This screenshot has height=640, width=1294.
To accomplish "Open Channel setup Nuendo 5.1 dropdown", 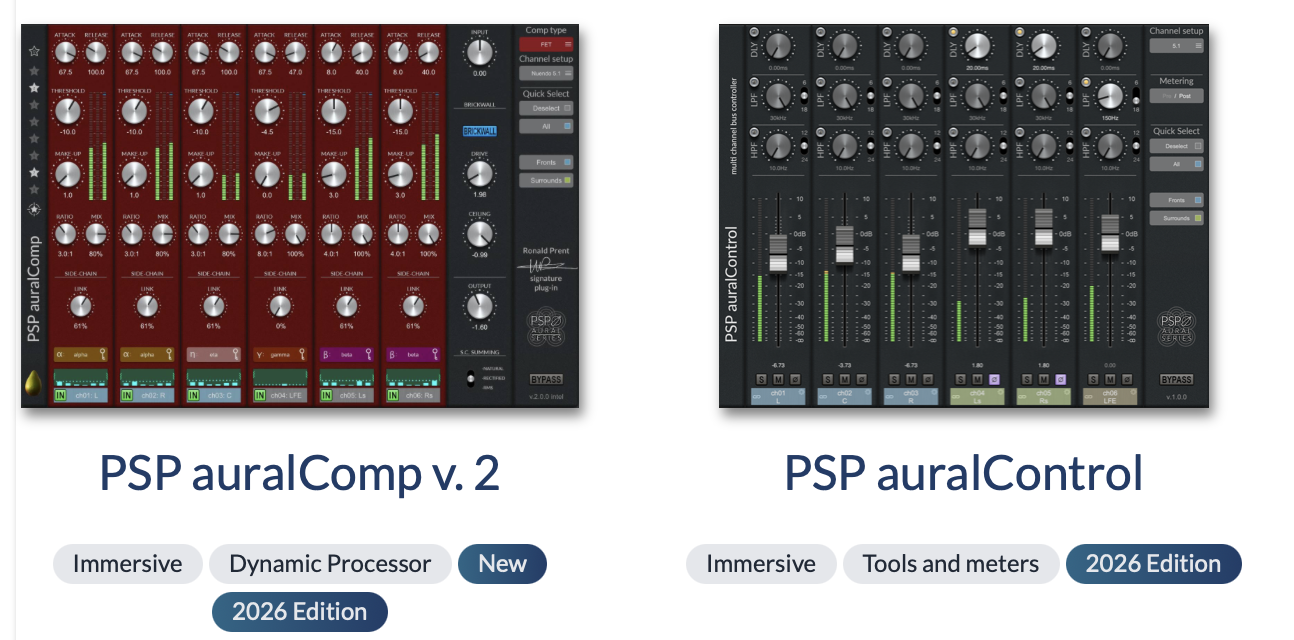I will coord(546,73).
